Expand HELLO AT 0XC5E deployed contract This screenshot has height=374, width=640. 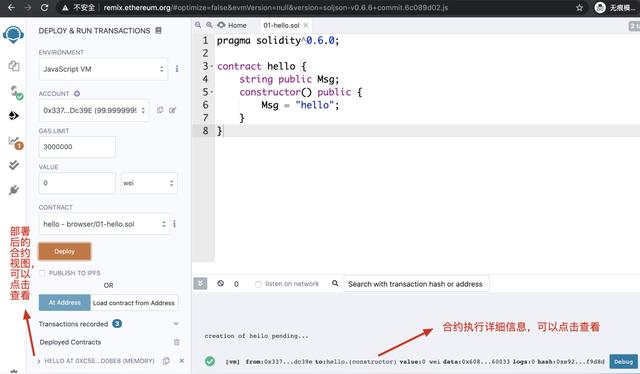click(x=39, y=361)
